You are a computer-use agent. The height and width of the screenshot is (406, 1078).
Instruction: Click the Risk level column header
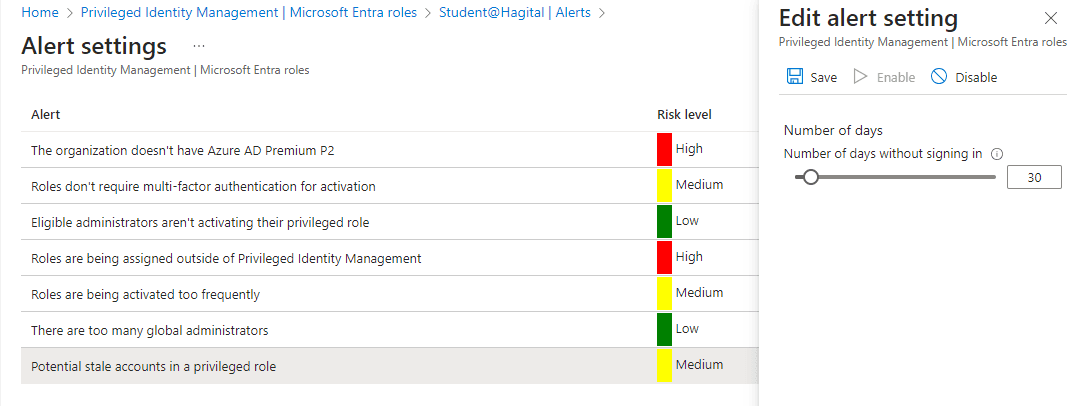684,114
